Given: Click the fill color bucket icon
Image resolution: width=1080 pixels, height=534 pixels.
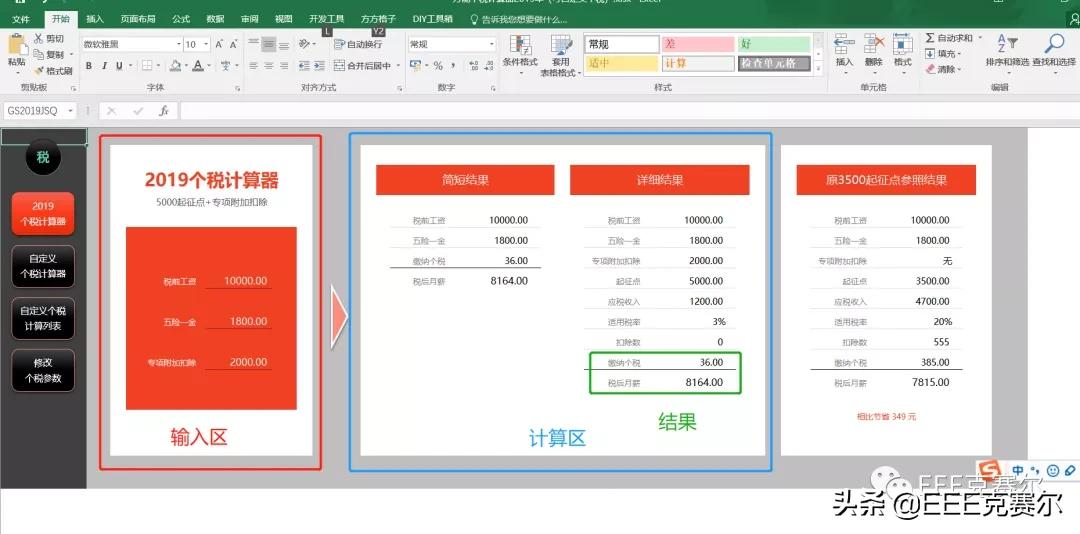Looking at the screenshot, I should pos(175,66).
